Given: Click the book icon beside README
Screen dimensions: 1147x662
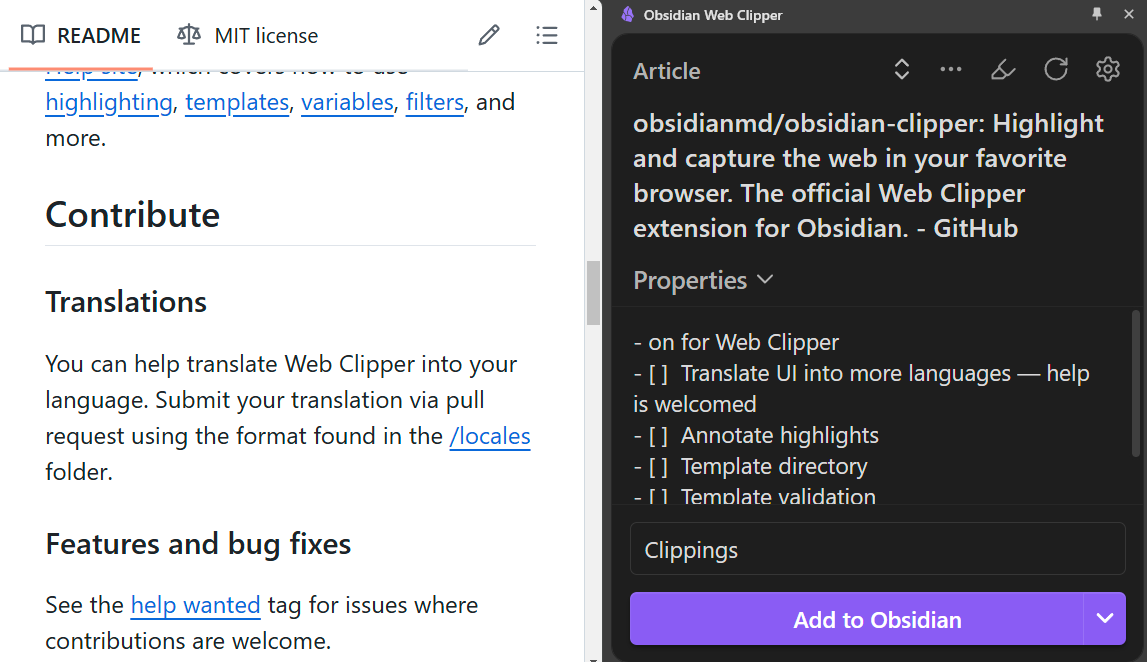Looking at the screenshot, I should [x=32, y=34].
